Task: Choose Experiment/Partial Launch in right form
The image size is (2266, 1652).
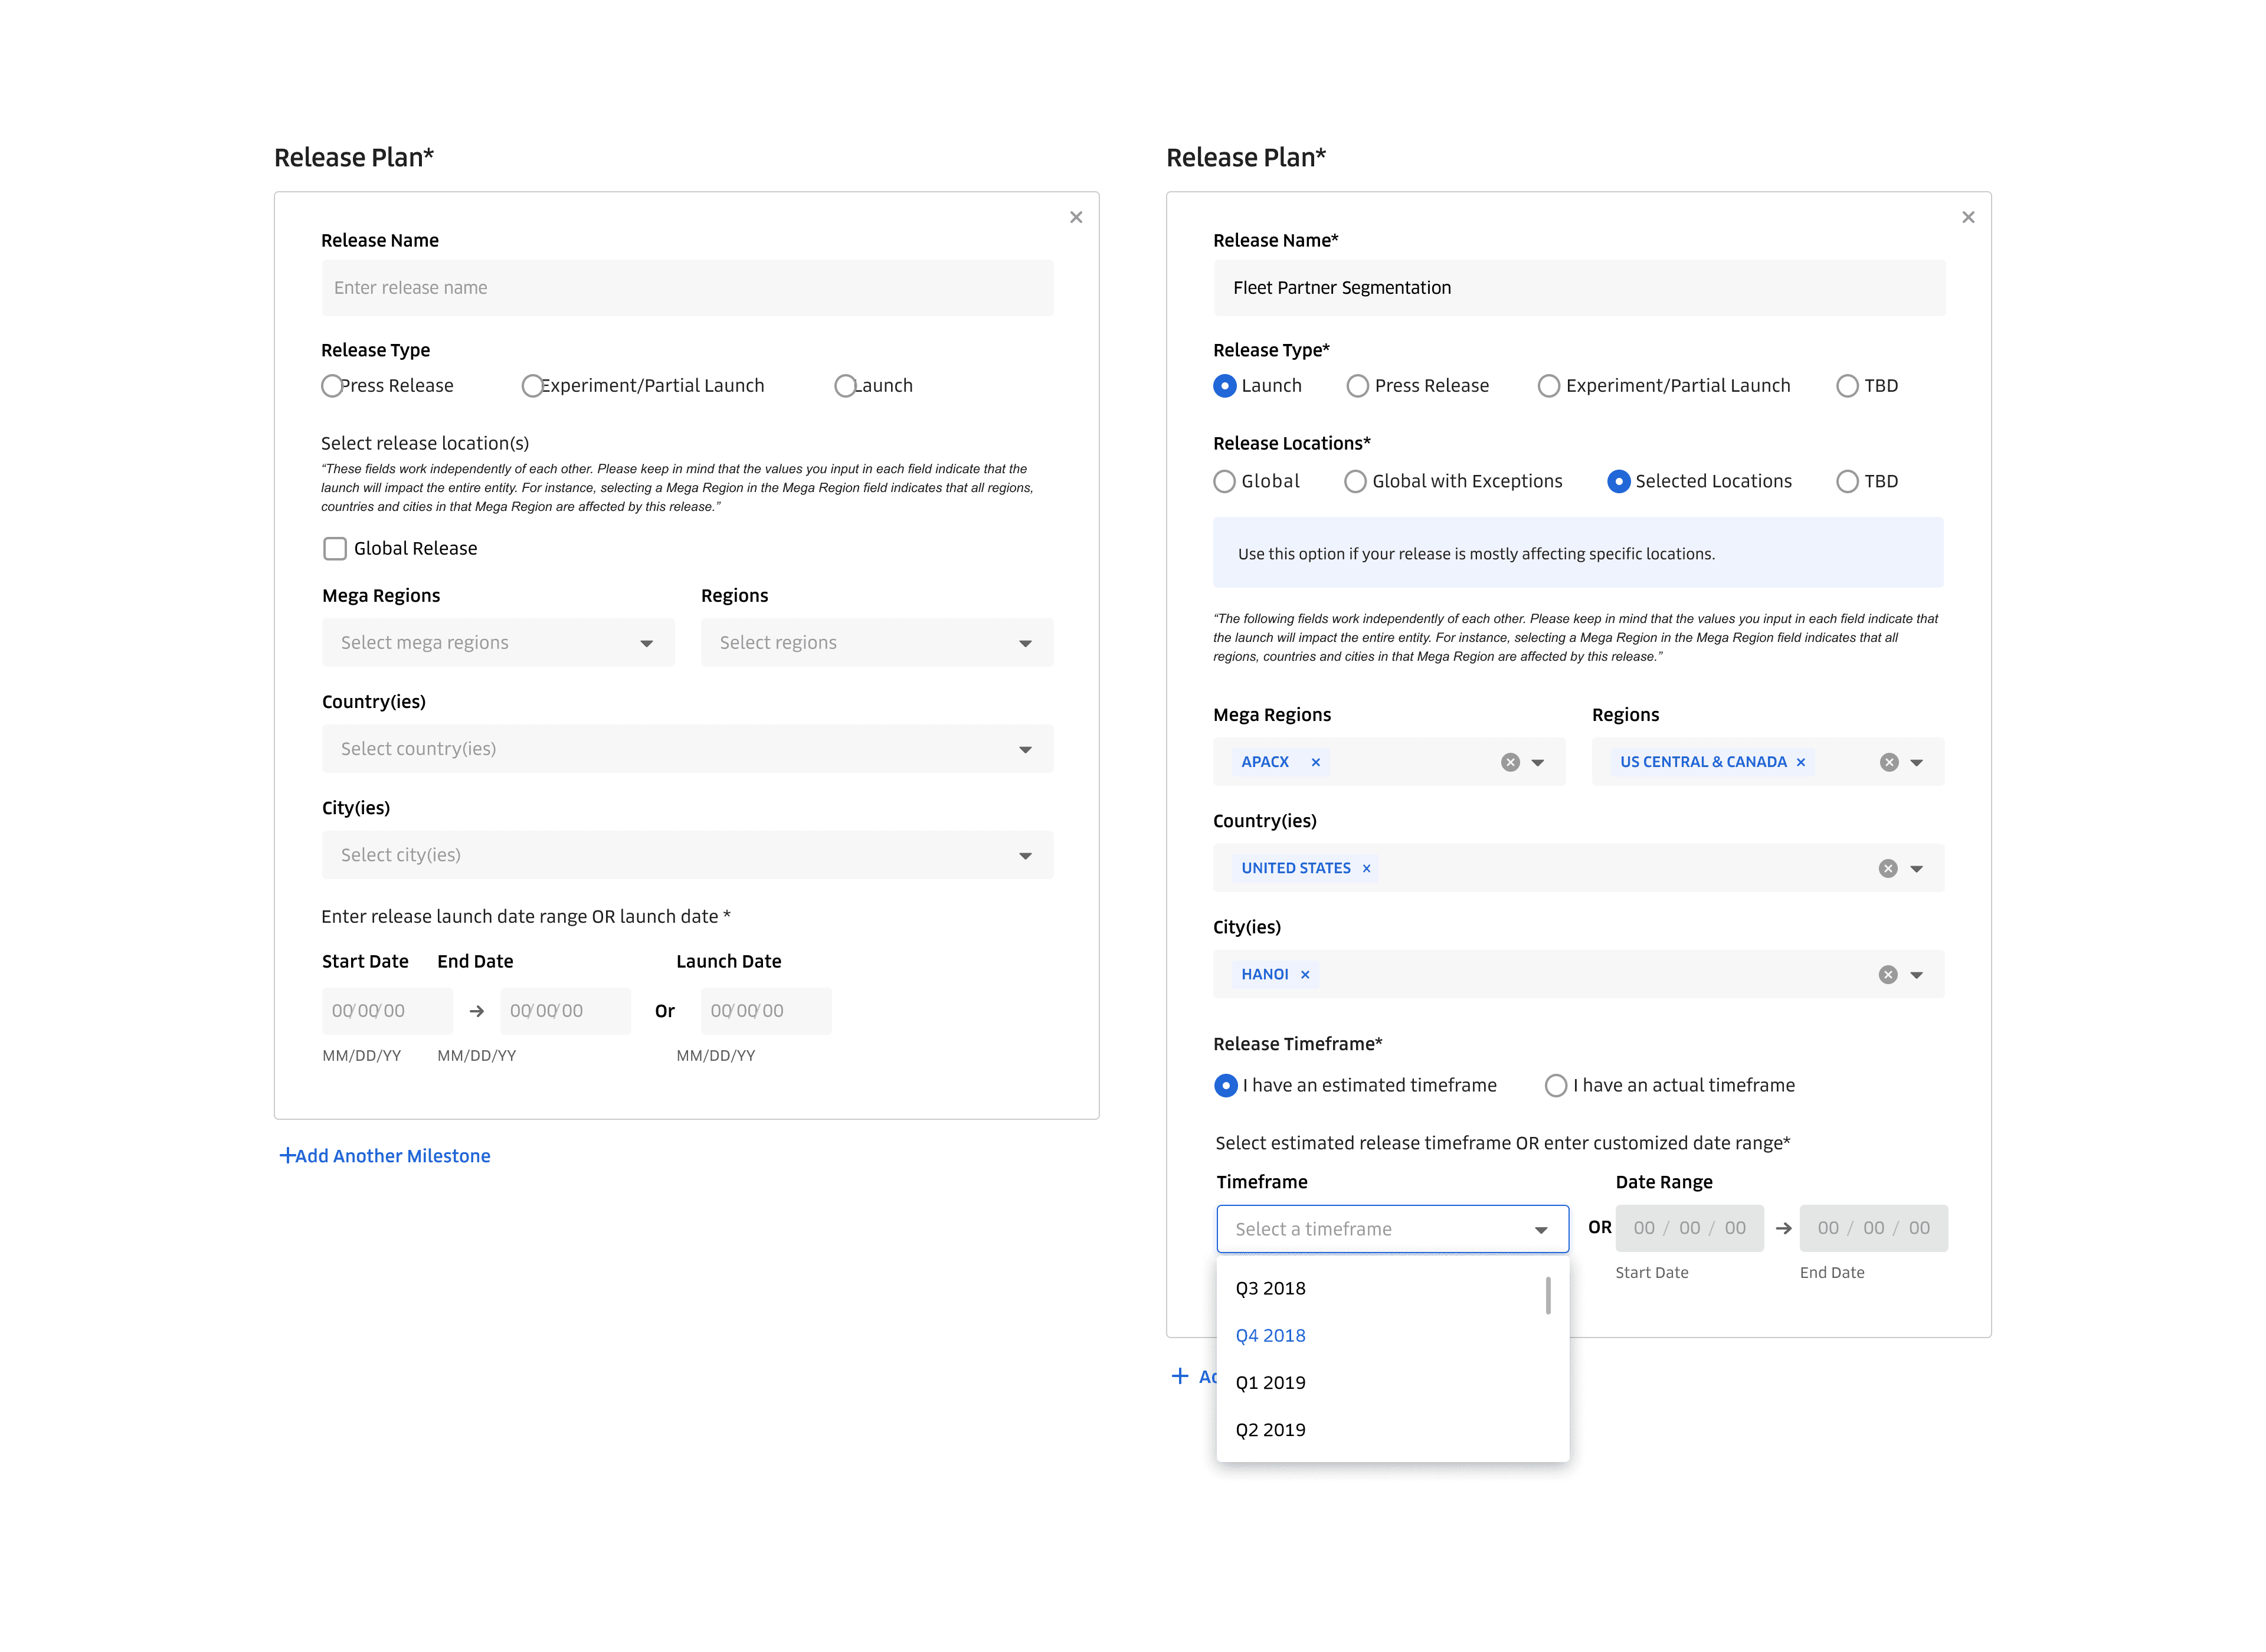Action: [x=1549, y=386]
